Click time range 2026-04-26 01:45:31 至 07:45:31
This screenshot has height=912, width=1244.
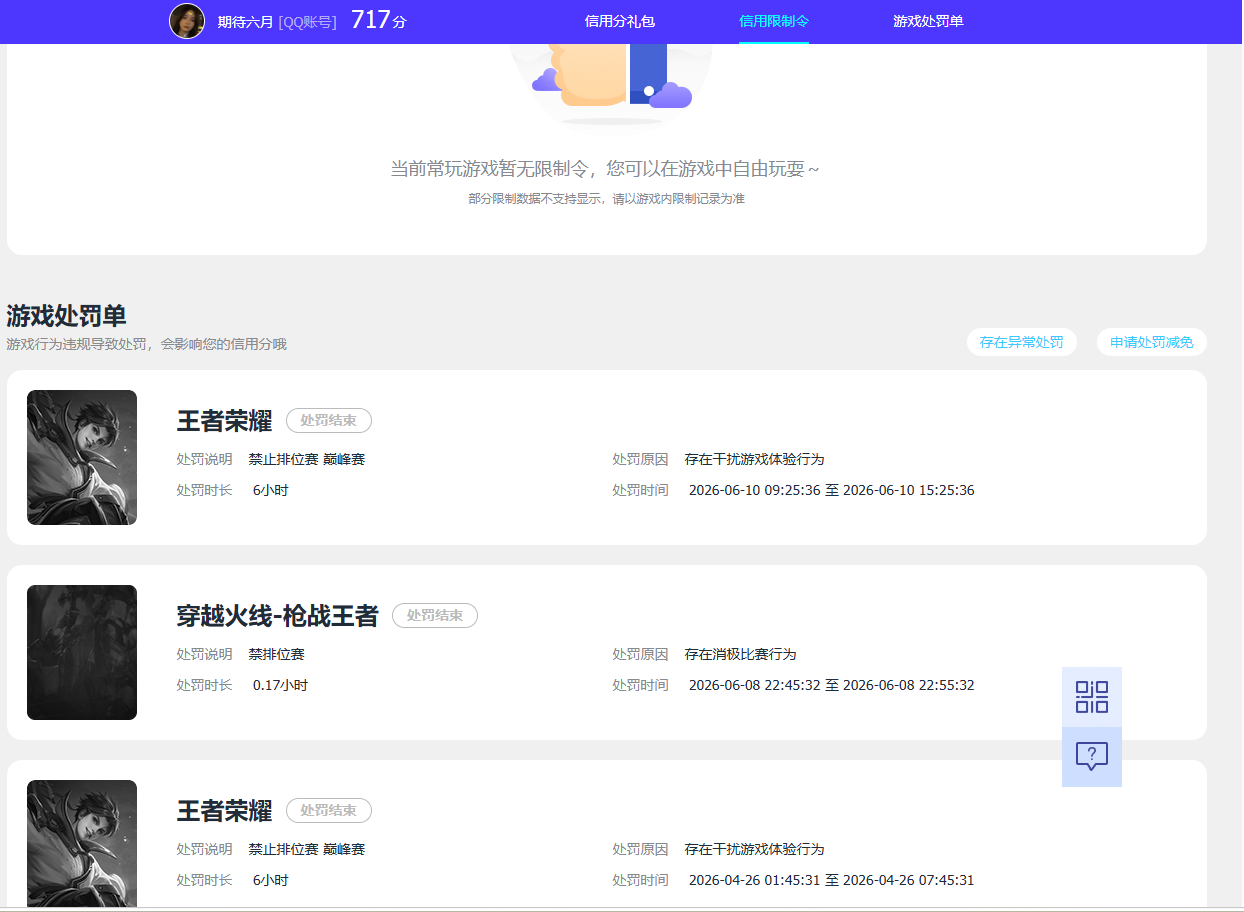tap(832, 880)
